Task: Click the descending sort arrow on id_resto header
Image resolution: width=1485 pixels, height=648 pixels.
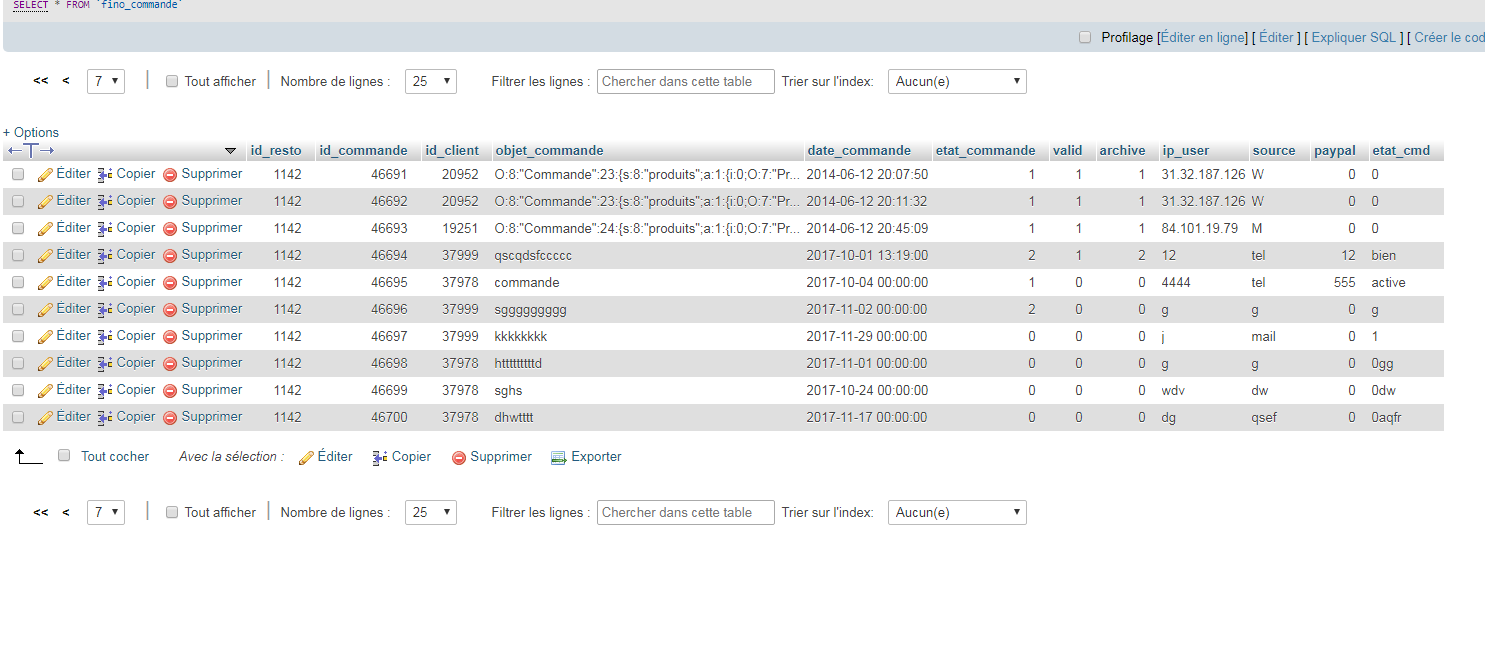Action: pyautogui.click(x=231, y=150)
